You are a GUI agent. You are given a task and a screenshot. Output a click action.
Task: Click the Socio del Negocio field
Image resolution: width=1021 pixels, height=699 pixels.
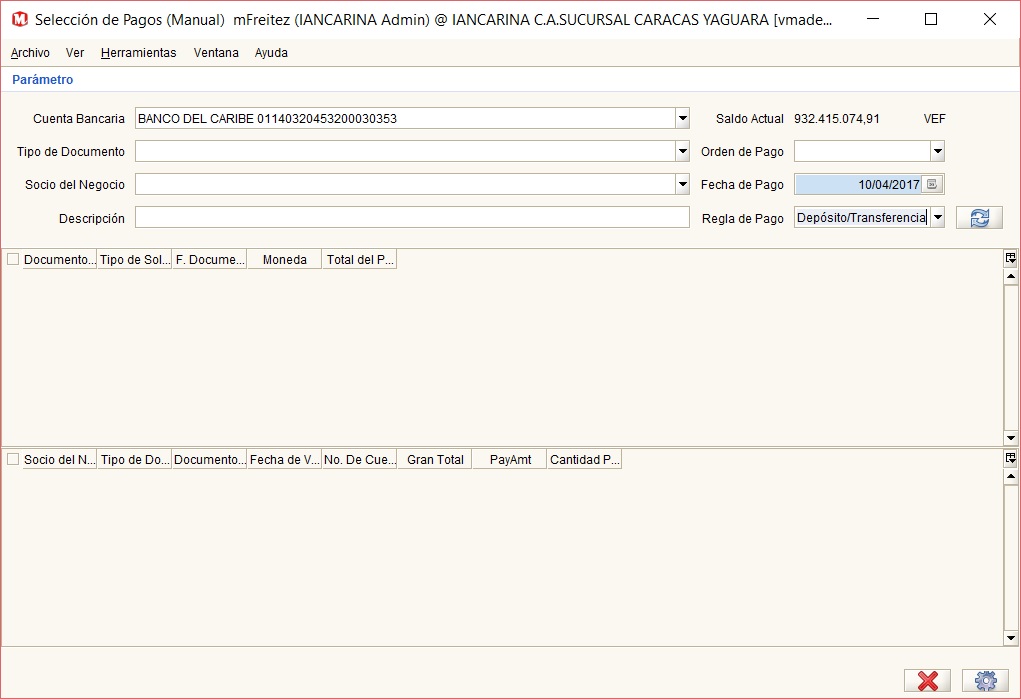[x=406, y=184]
